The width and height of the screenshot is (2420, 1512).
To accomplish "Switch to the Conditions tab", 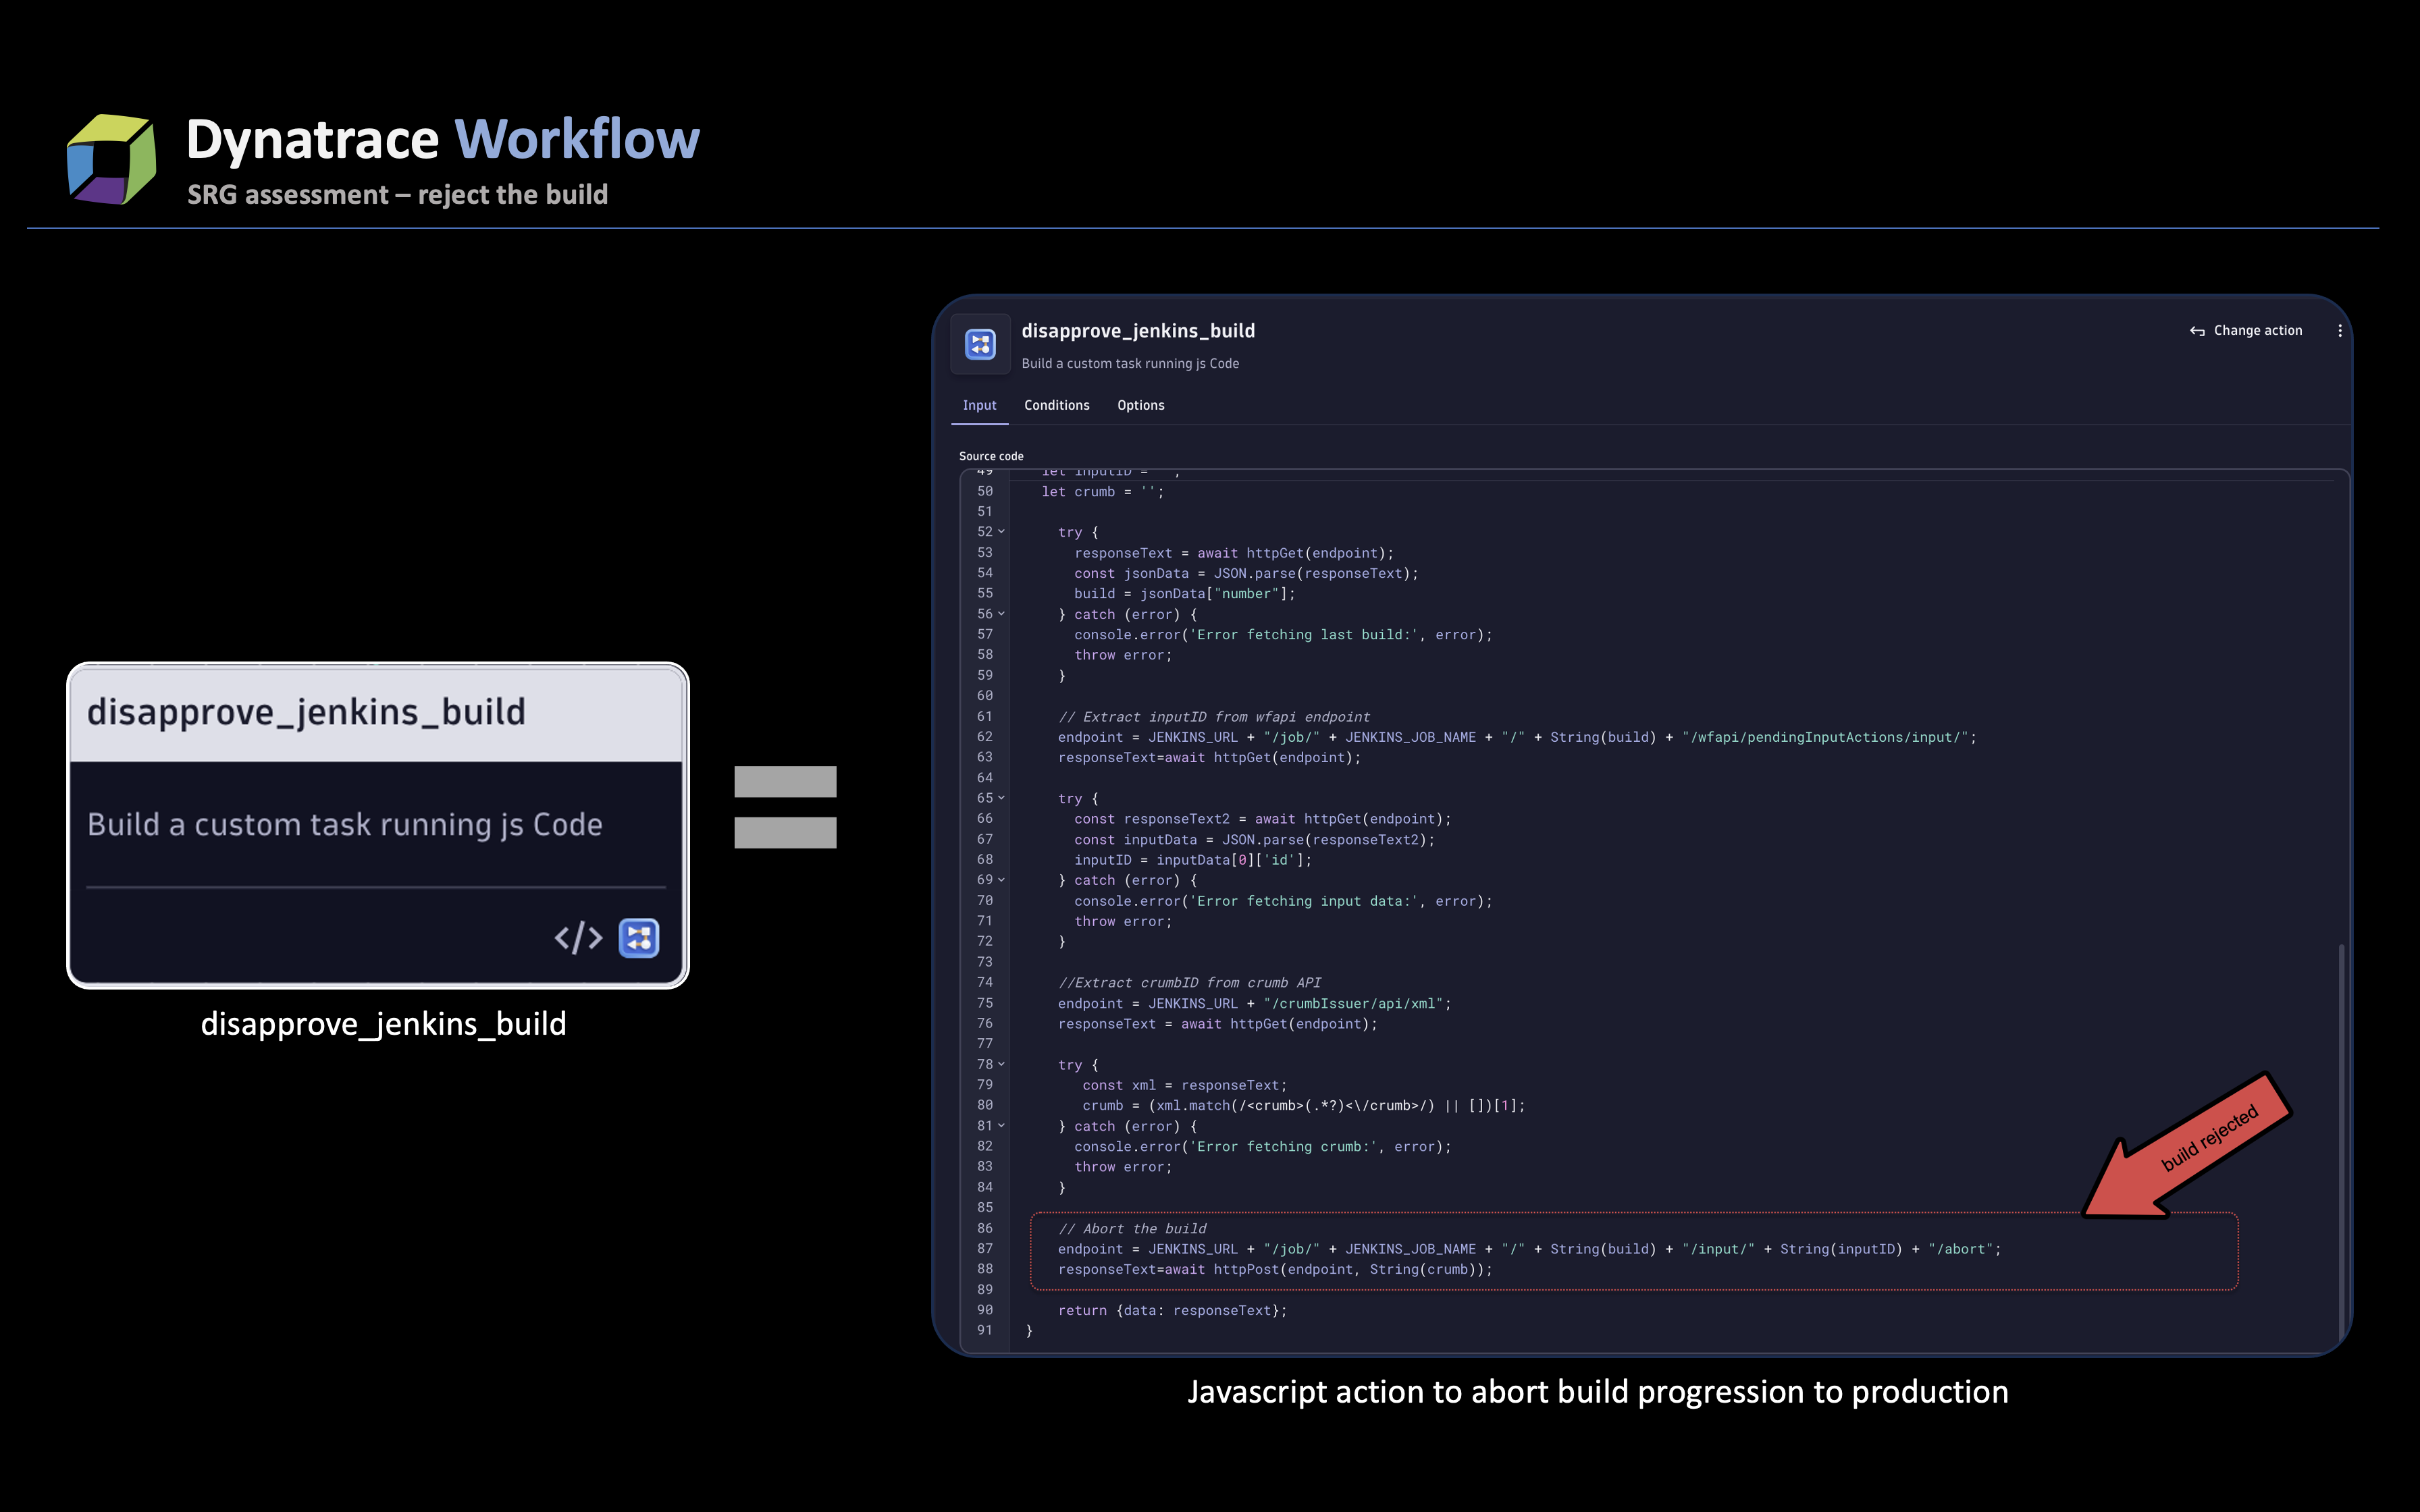I will click(1056, 405).
